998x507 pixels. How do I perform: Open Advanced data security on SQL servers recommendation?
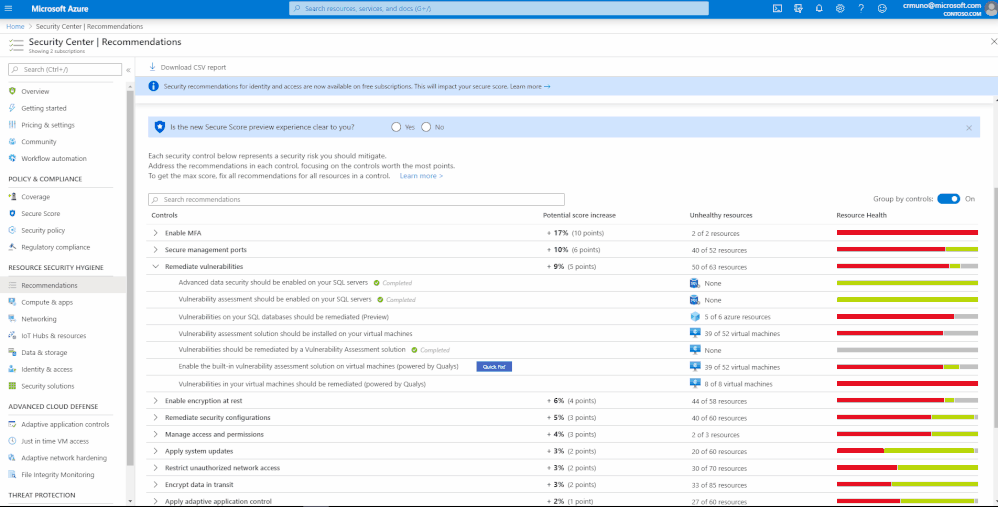(x=273, y=283)
